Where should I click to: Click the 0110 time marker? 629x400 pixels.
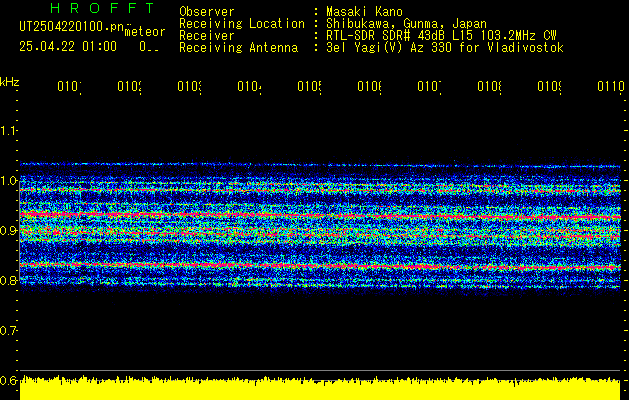pyautogui.click(x=611, y=87)
